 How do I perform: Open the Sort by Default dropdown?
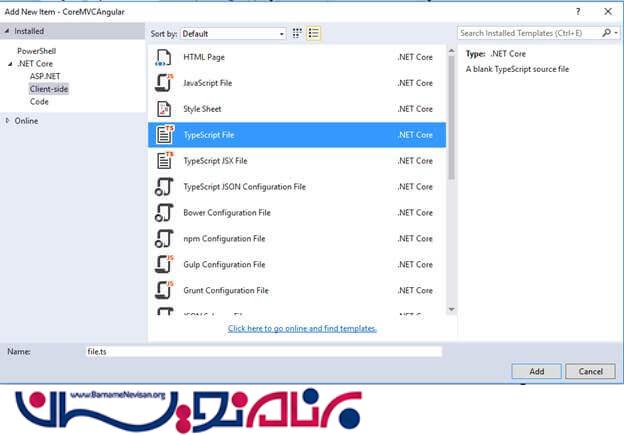233,33
